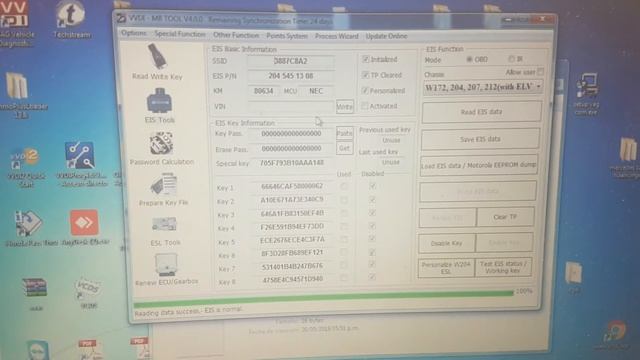Screen dimensions: 640x360
Task: Click Personalize W204 ESL button
Action: point(446,268)
